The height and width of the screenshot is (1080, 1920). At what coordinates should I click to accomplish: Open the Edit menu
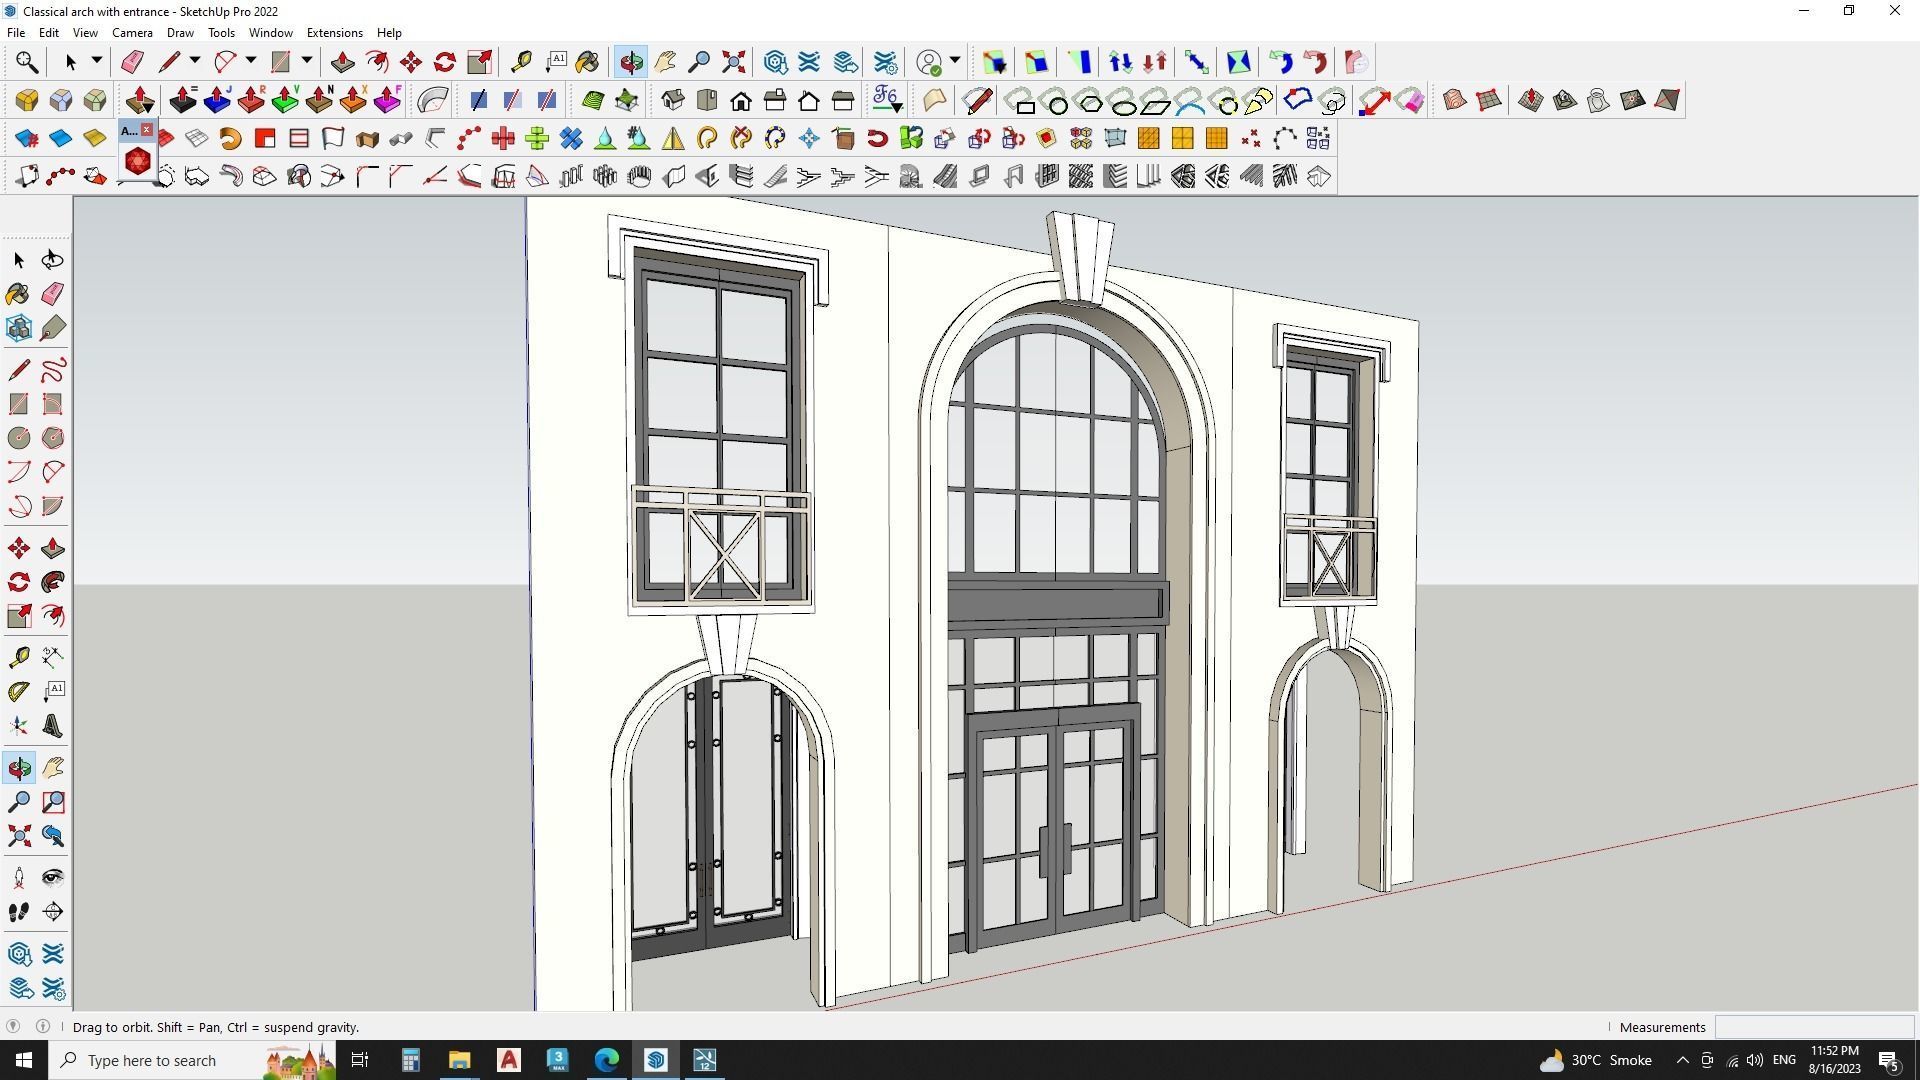click(x=48, y=33)
